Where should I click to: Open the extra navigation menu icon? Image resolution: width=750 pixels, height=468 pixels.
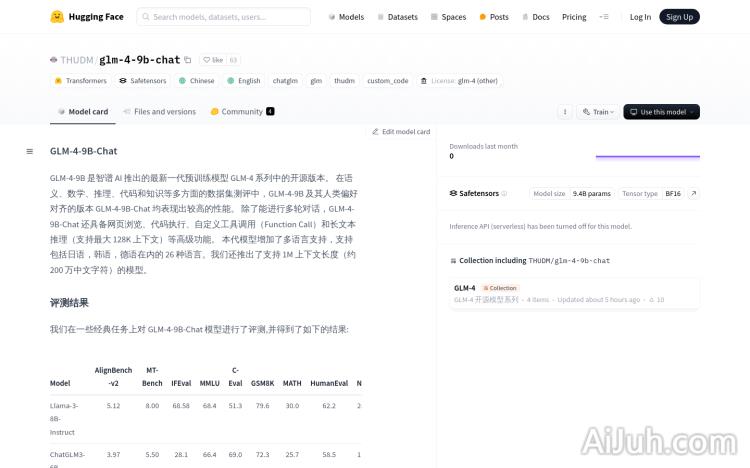(x=603, y=17)
